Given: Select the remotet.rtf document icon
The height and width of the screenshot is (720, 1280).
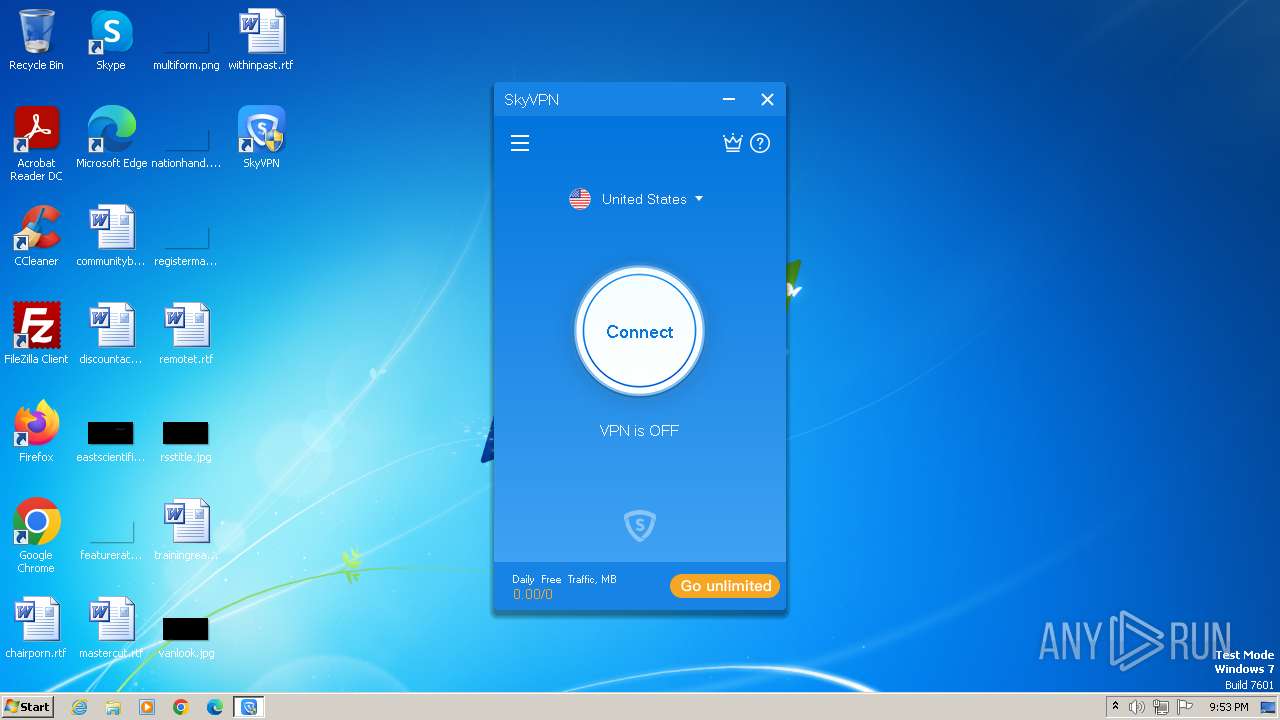Looking at the screenshot, I should (186, 334).
